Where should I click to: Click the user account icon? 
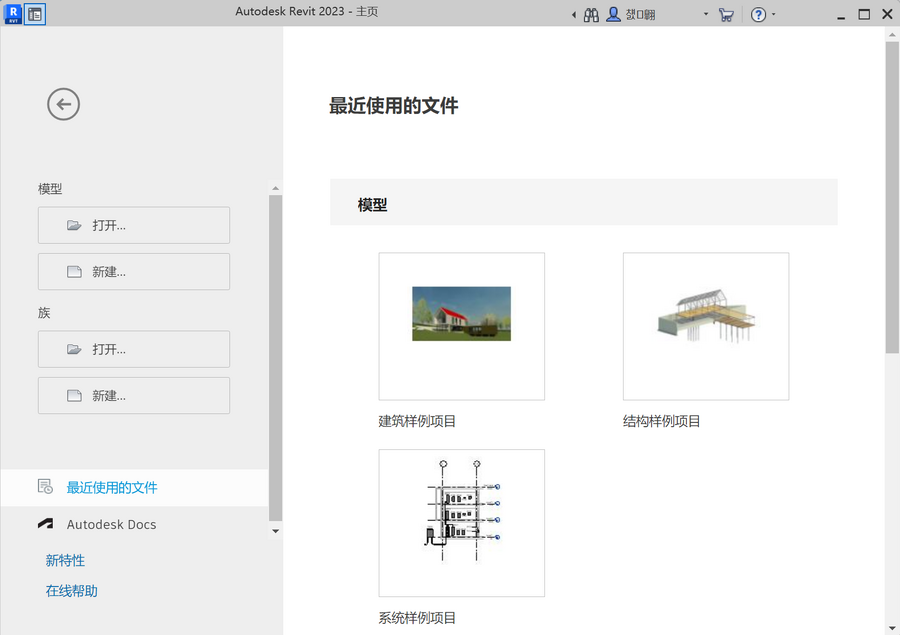click(614, 14)
